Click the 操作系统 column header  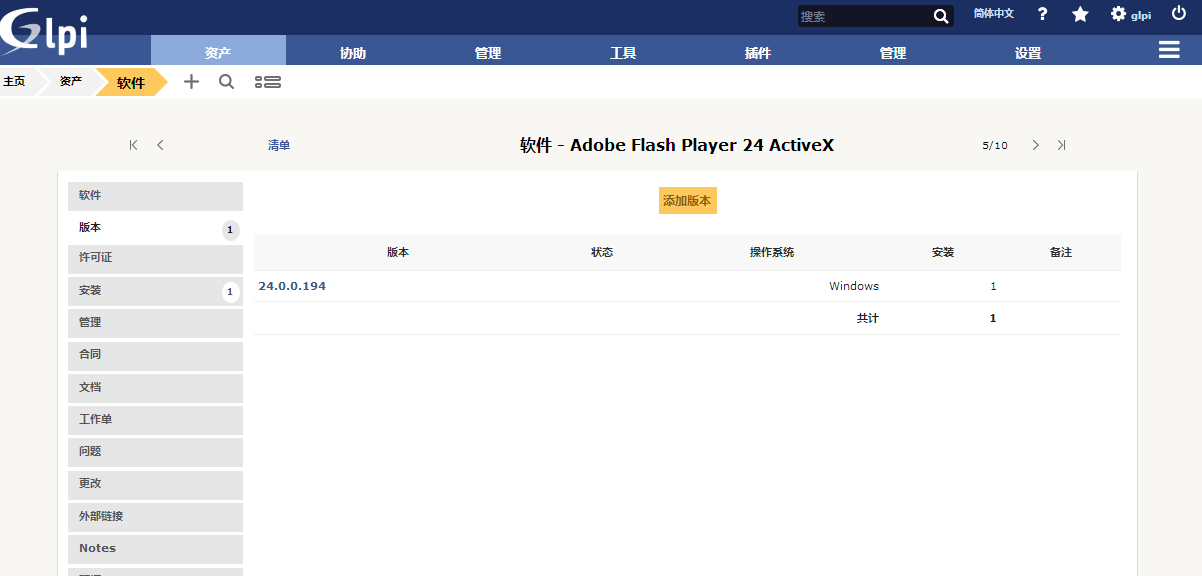[772, 252]
